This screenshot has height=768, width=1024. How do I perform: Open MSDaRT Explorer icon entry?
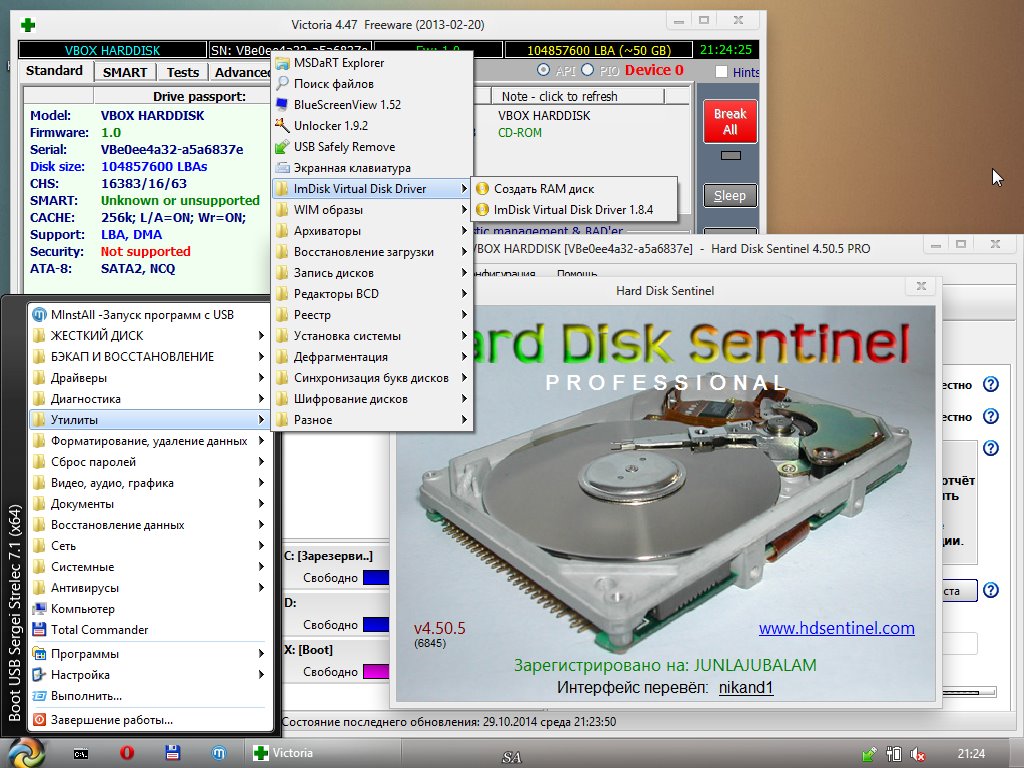click(x=282, y=63)
